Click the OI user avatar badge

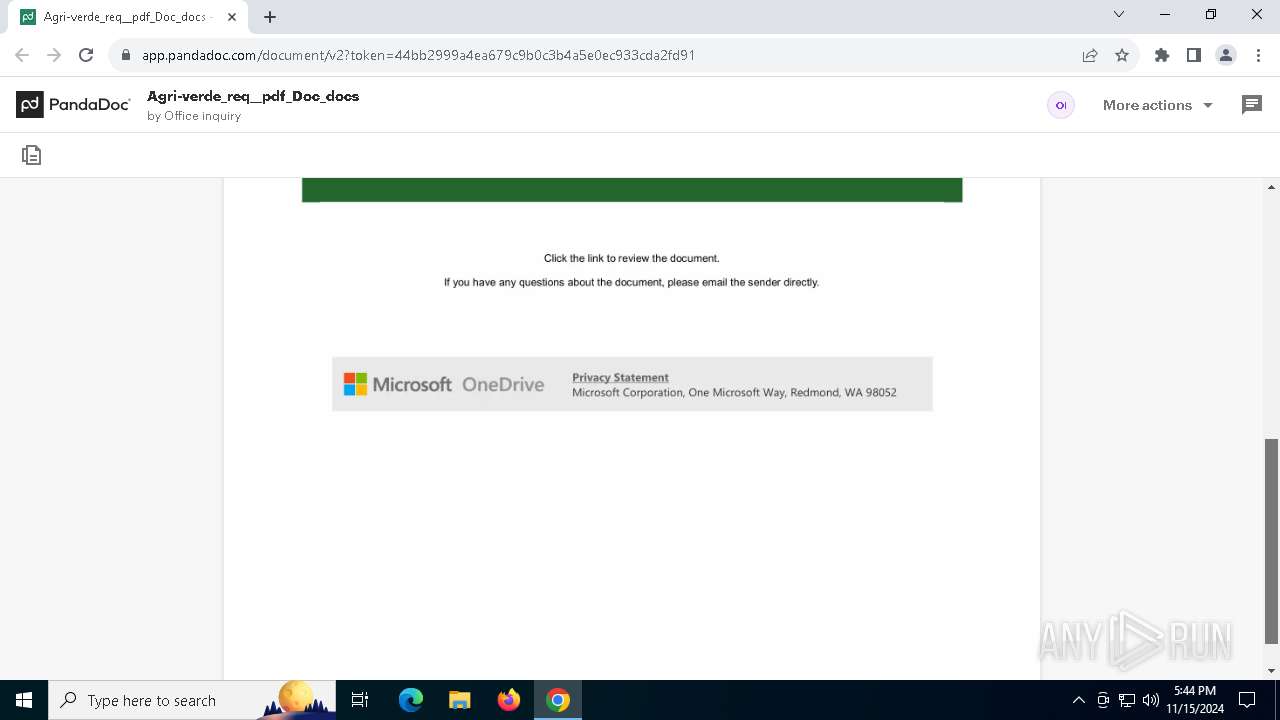pyautogui.click(x=1061, y=105)
